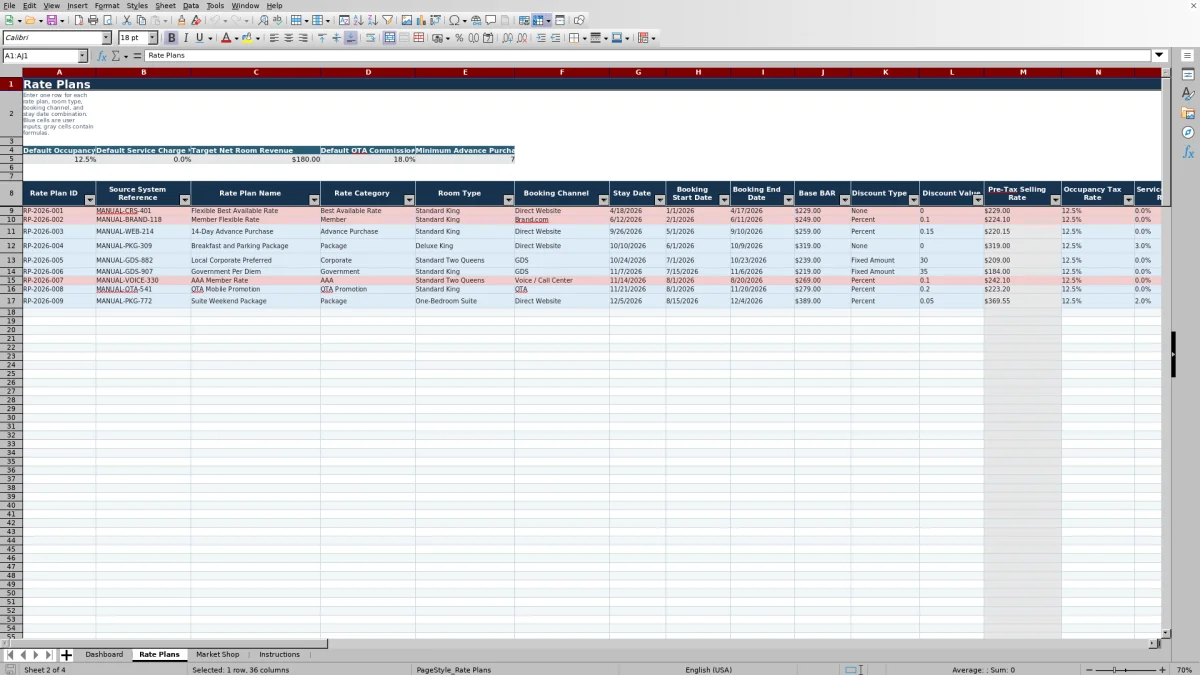Image resolution: width=1200 pixels, height=675 pixels.
Task: Click the AutoFilter funnel icon
Action: [387, 20]
